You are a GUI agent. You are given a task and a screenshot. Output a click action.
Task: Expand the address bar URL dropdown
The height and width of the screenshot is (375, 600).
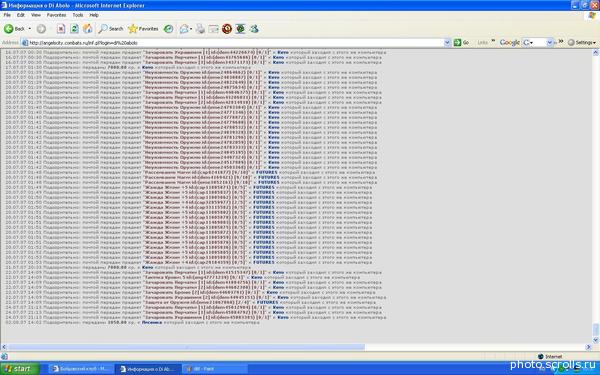(x=447, y=42)
